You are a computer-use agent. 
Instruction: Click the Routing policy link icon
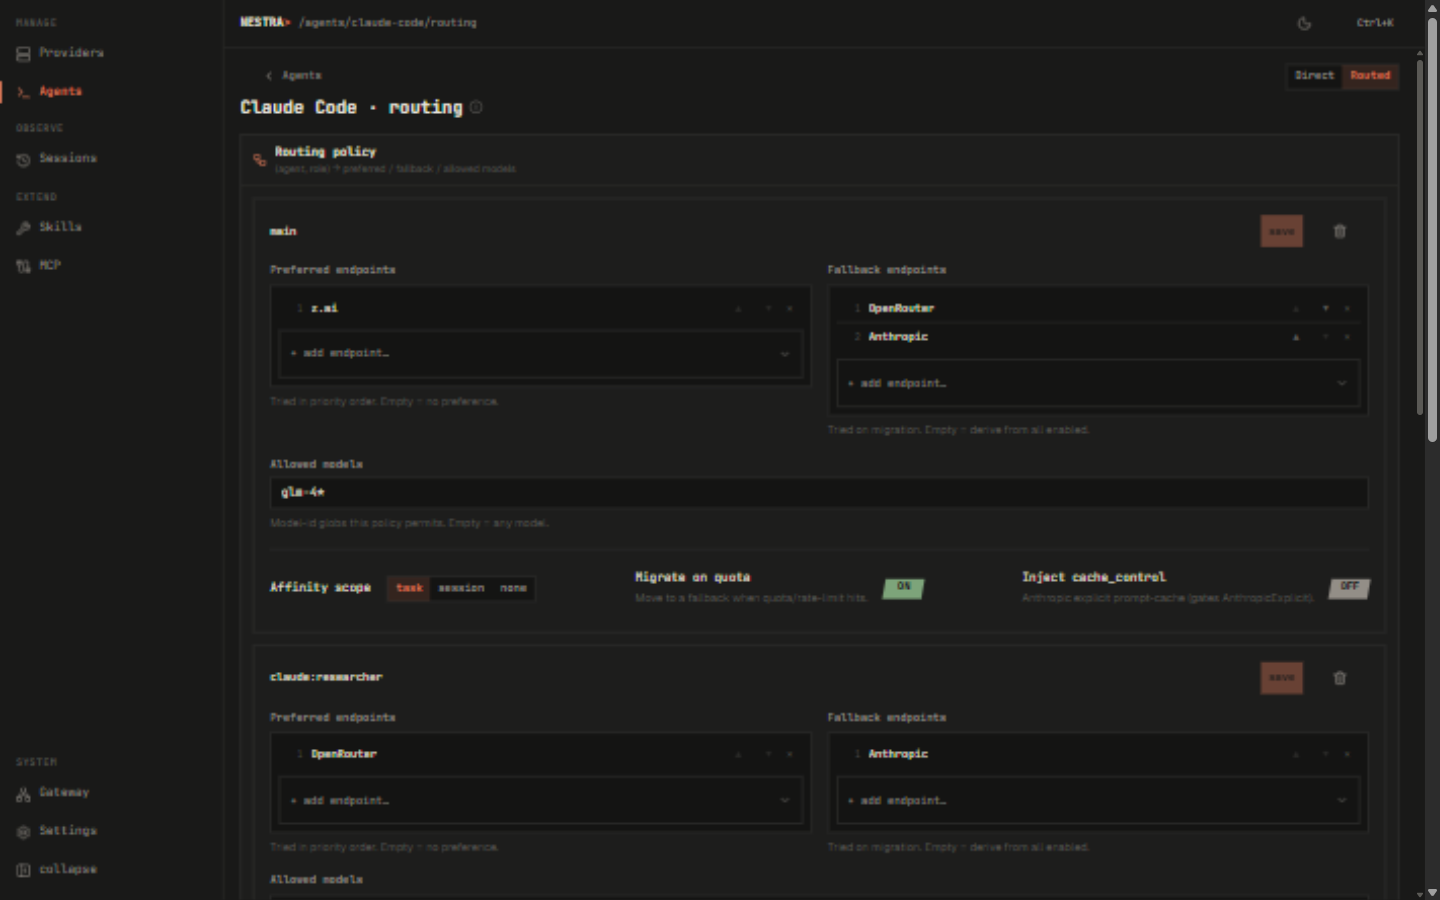[x=260, y=160]
